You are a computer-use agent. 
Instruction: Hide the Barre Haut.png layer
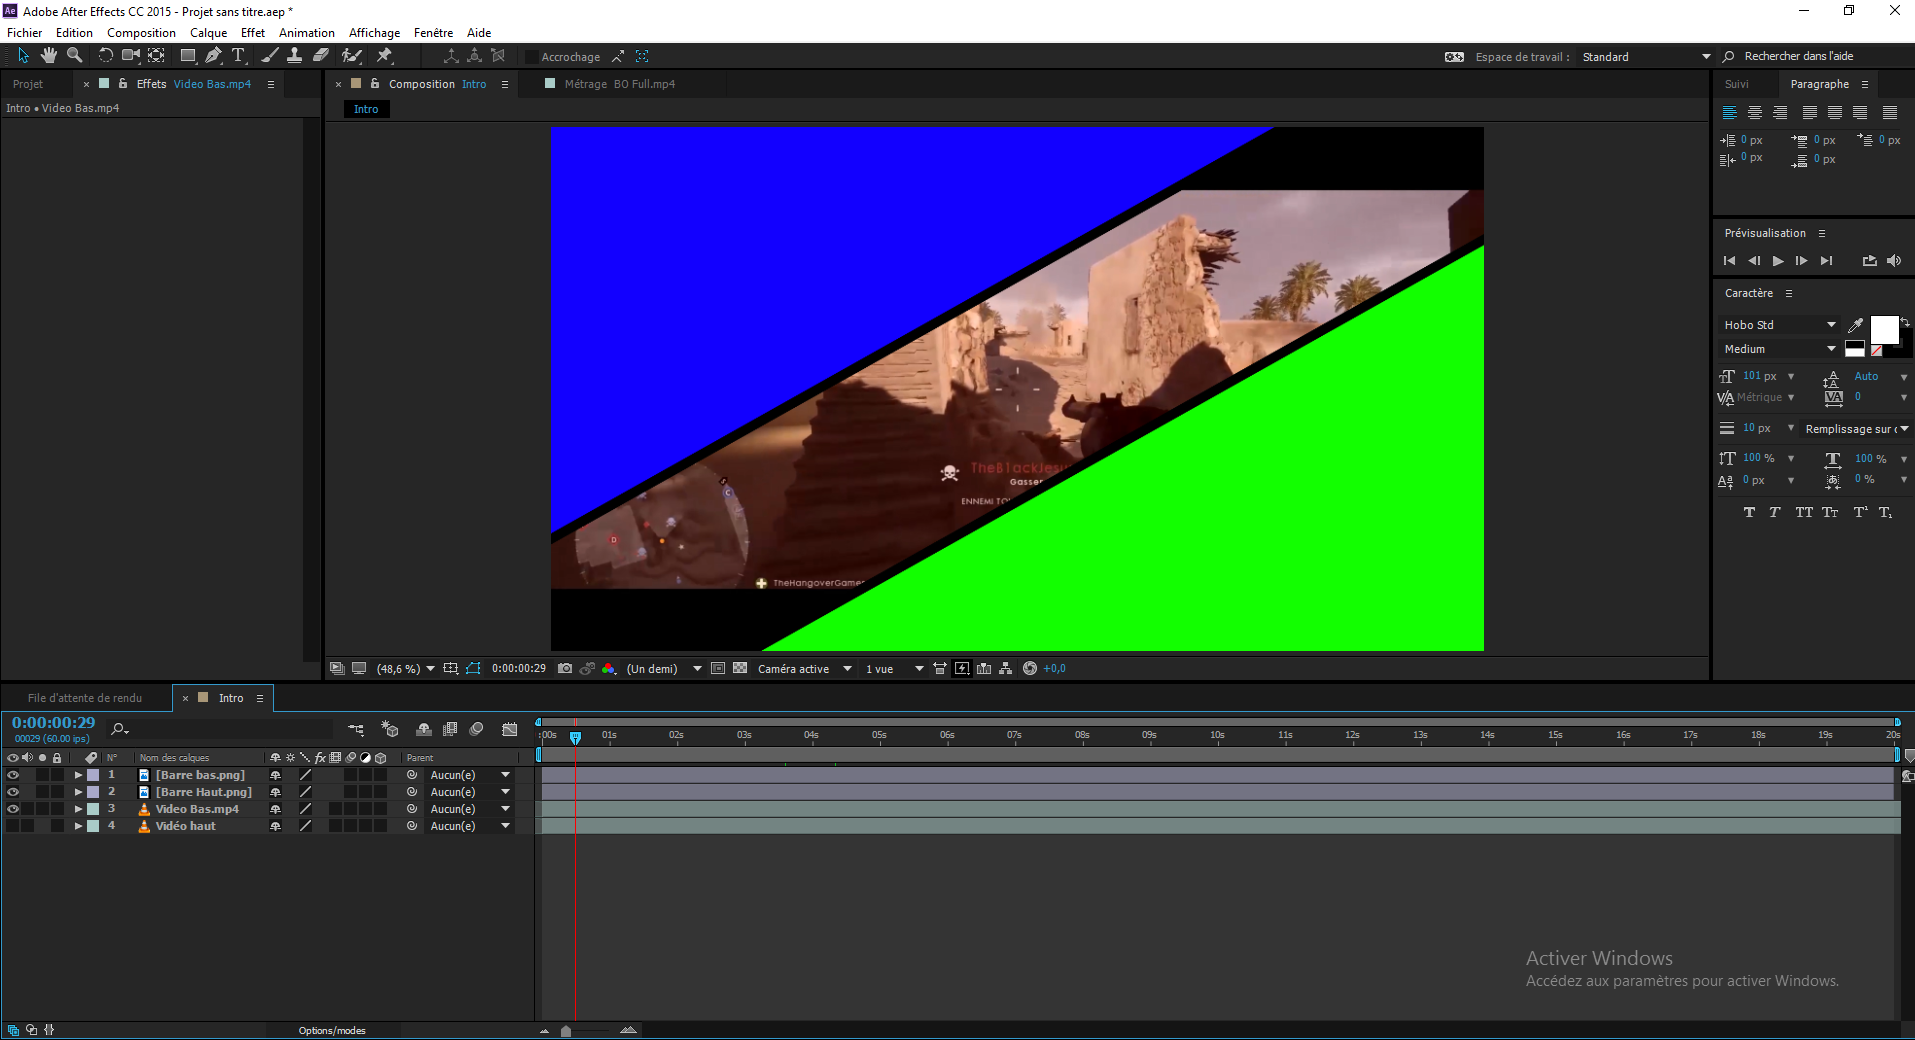click(x=13, y=792)
